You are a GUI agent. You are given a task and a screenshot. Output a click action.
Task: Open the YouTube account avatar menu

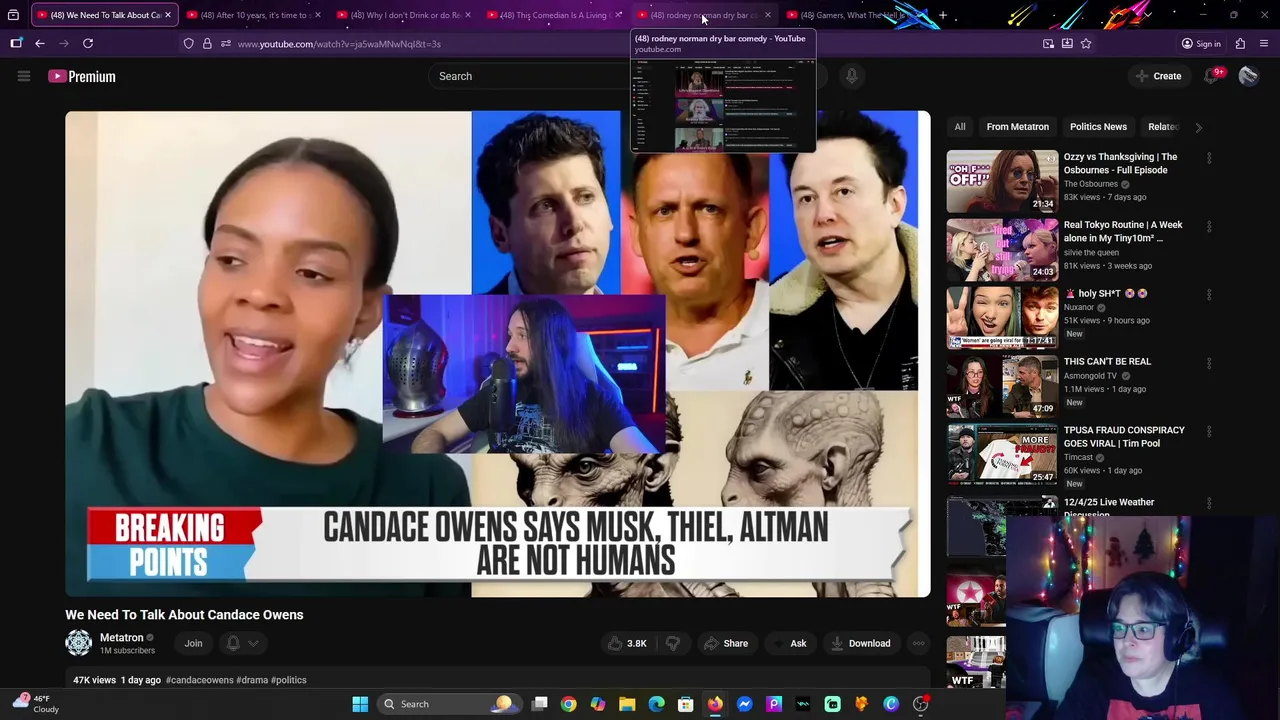pyautogui.click(x=1248, y=76)
